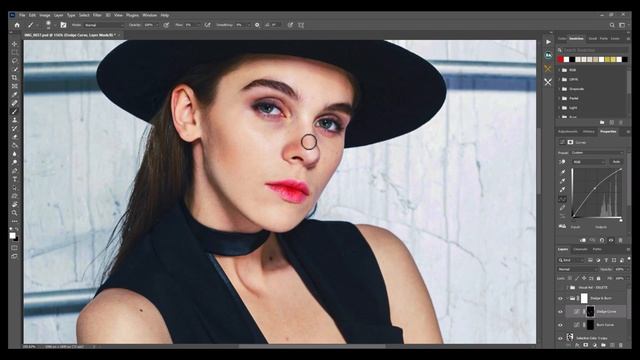Hide the Burn Curve layer
This screenshot has width=640, height=360.
point(560,325)
